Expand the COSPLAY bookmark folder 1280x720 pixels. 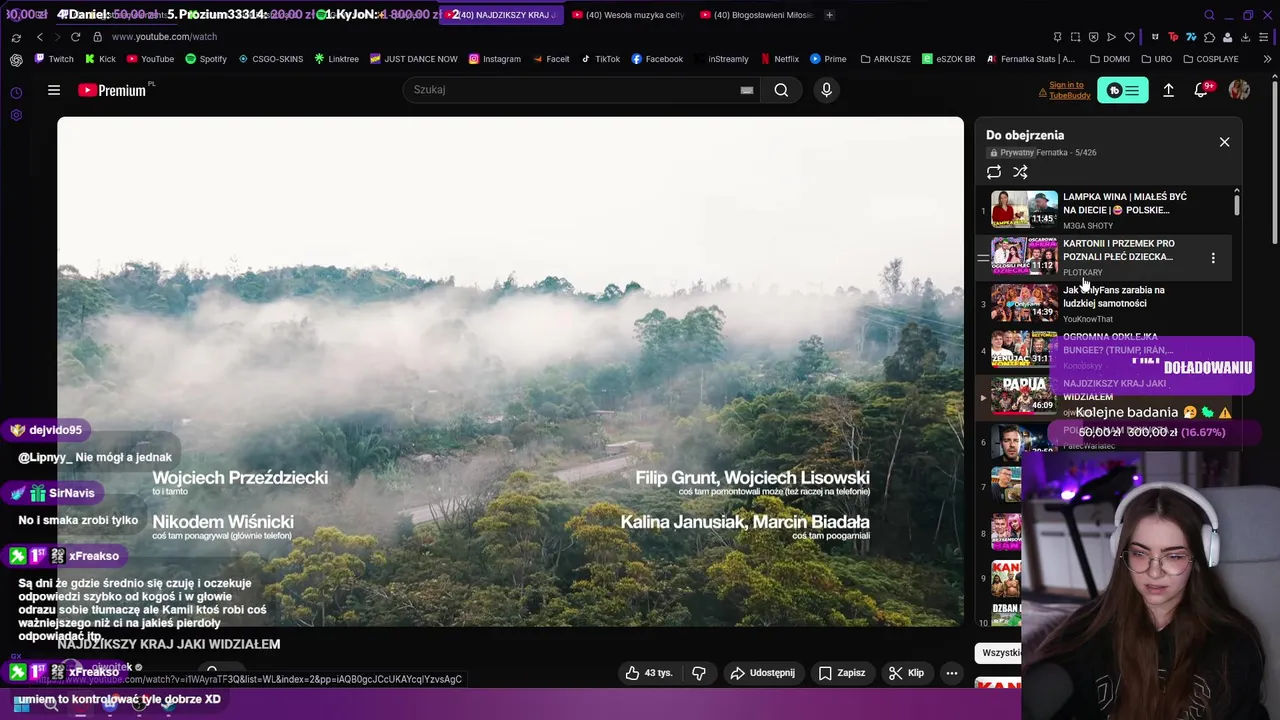tap(1210, 59)
